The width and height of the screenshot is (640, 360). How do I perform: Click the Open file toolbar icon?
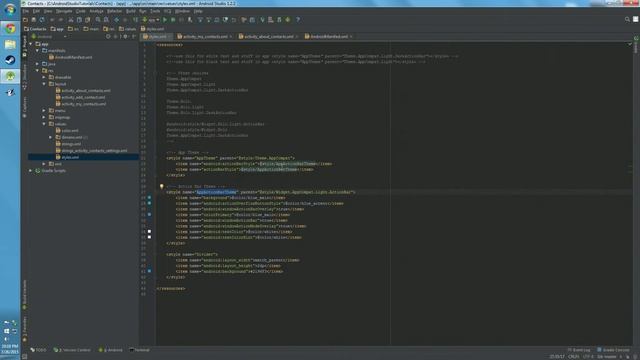[25, 20]
